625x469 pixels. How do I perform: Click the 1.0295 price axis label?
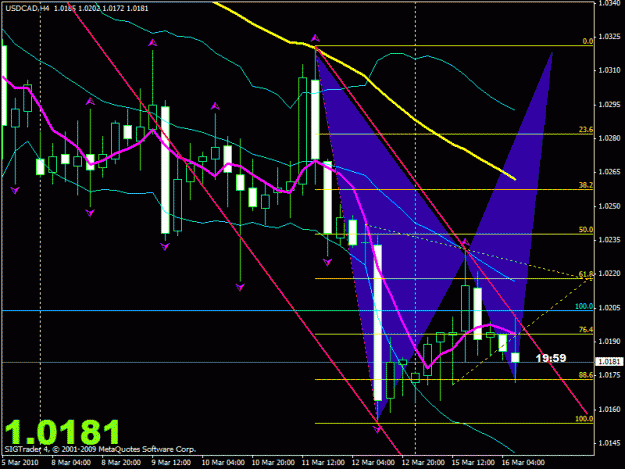609,104
